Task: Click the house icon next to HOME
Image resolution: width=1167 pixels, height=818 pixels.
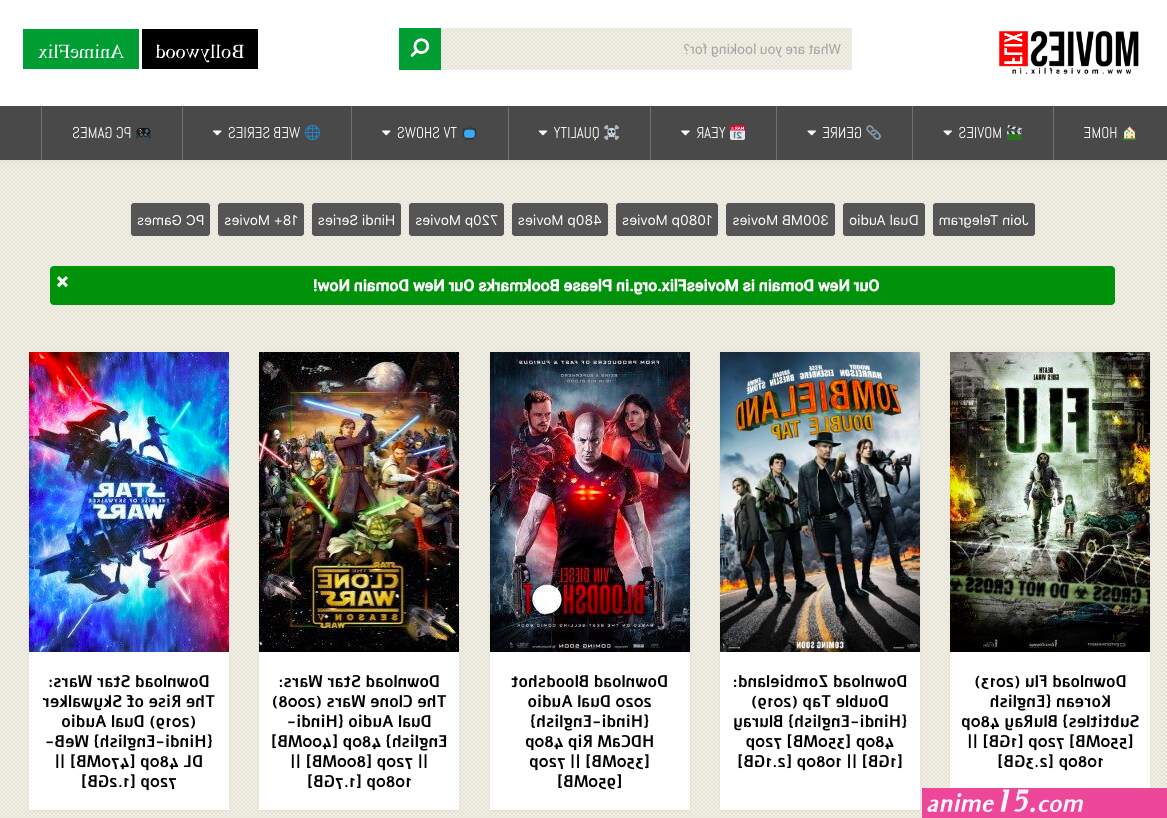Action: point(1129,133)
